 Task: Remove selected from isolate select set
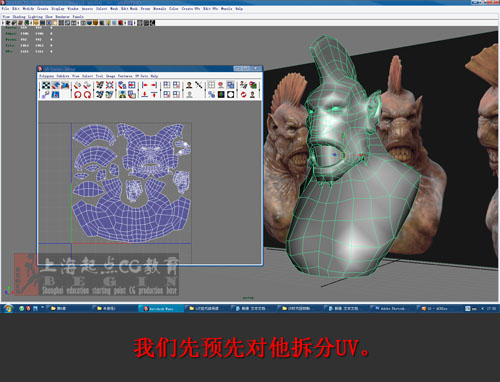(176, 95)
